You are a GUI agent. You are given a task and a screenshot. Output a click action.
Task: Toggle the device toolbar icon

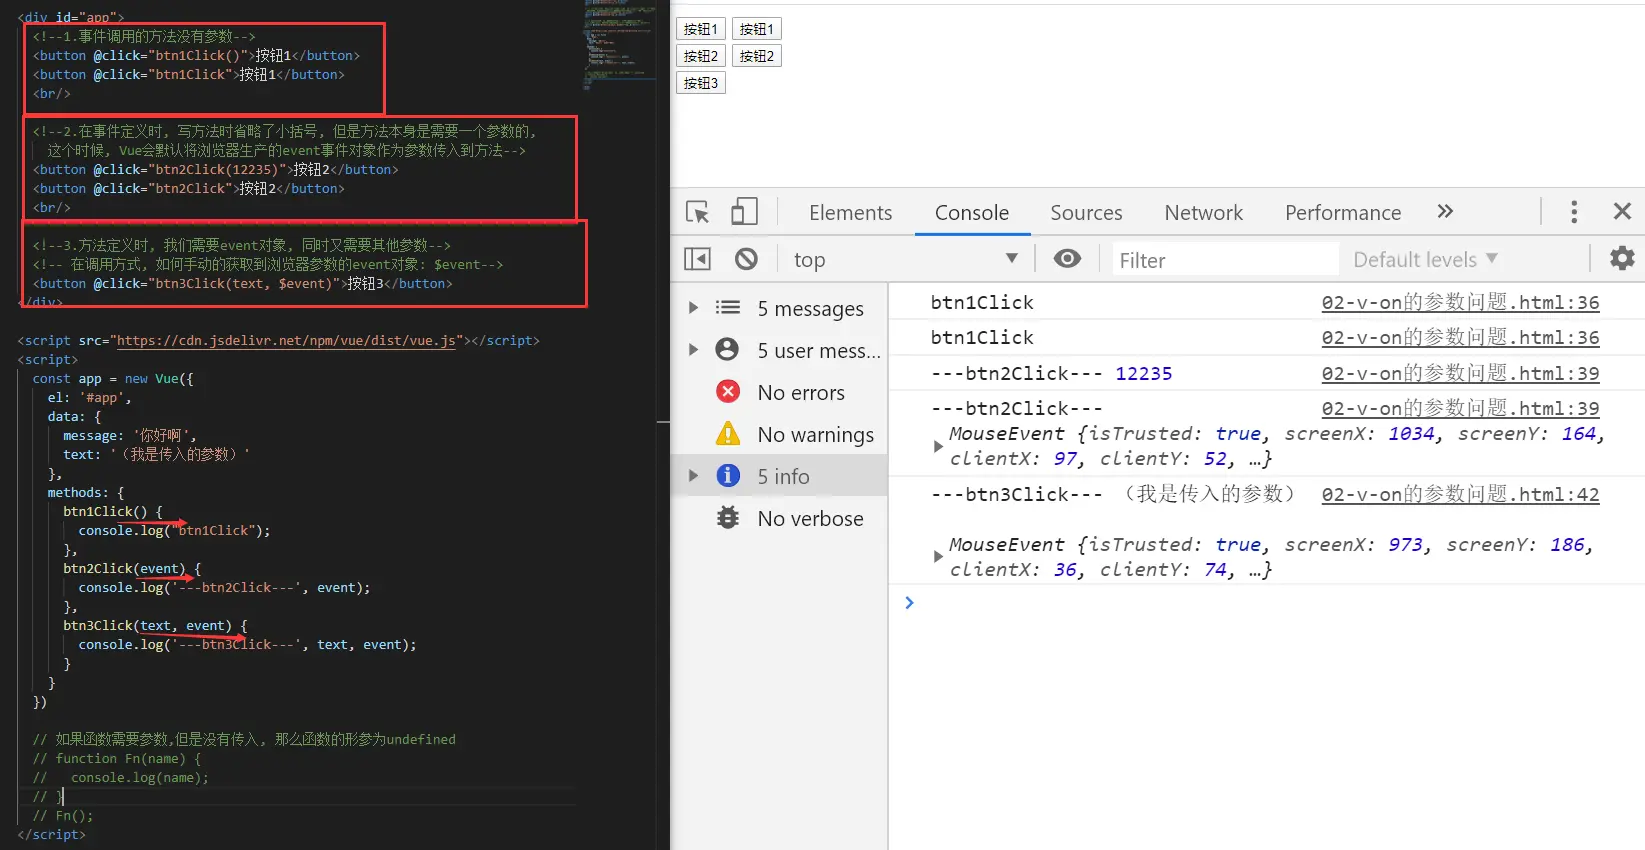point(744,211)
